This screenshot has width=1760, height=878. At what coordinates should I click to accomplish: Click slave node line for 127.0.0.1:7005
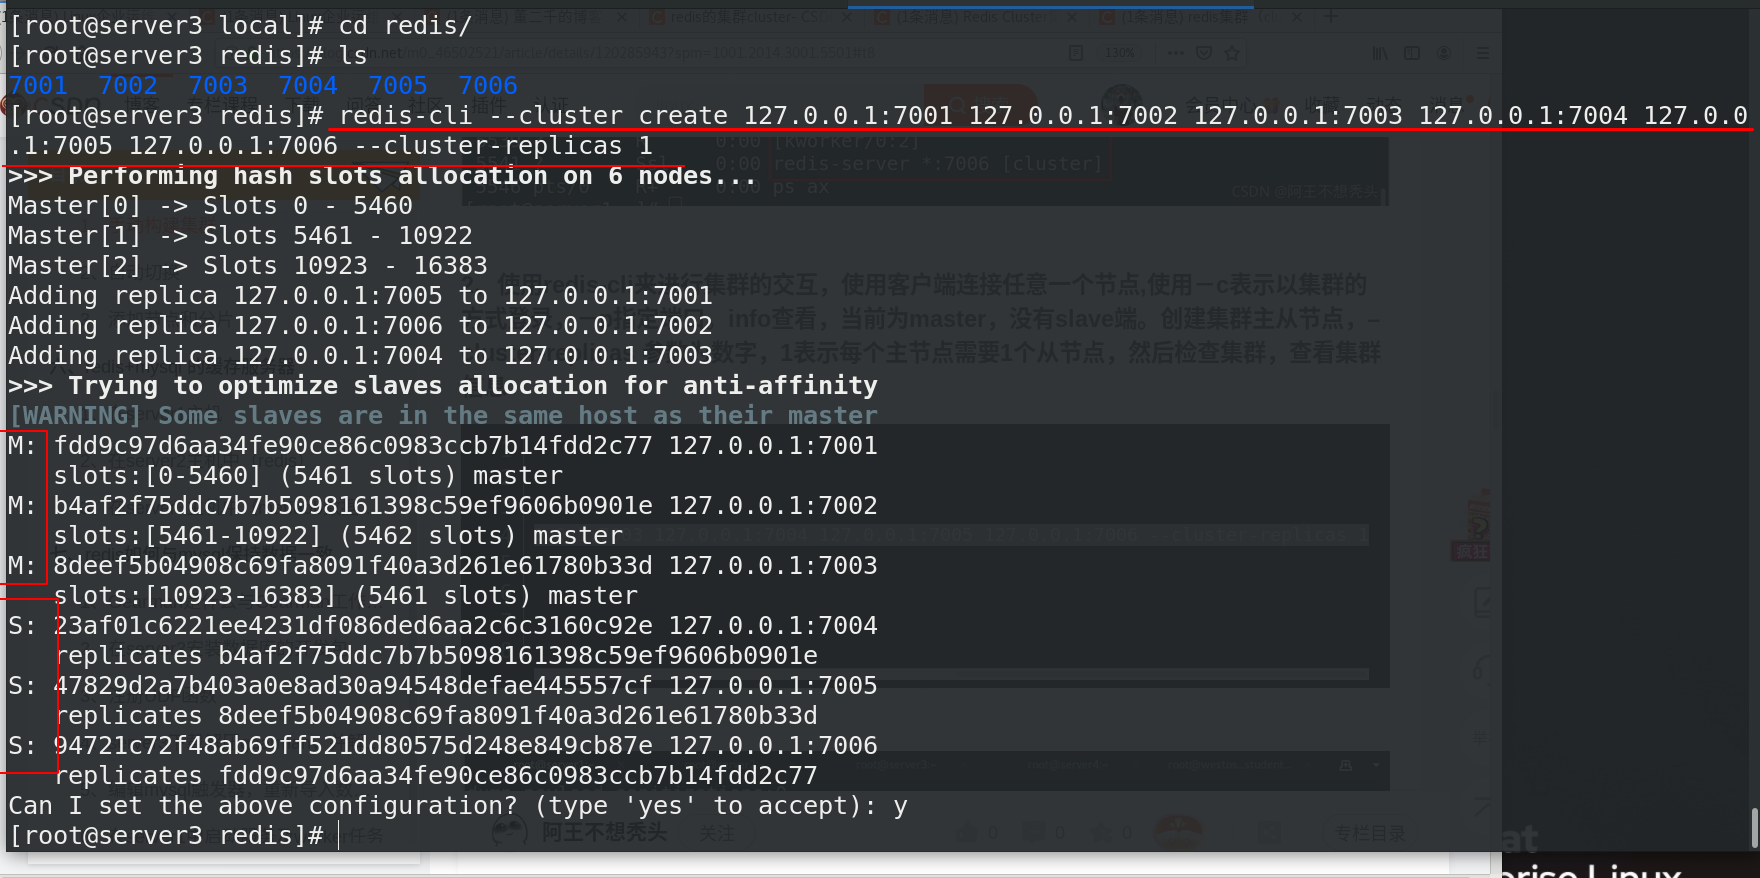coord(443,686)
